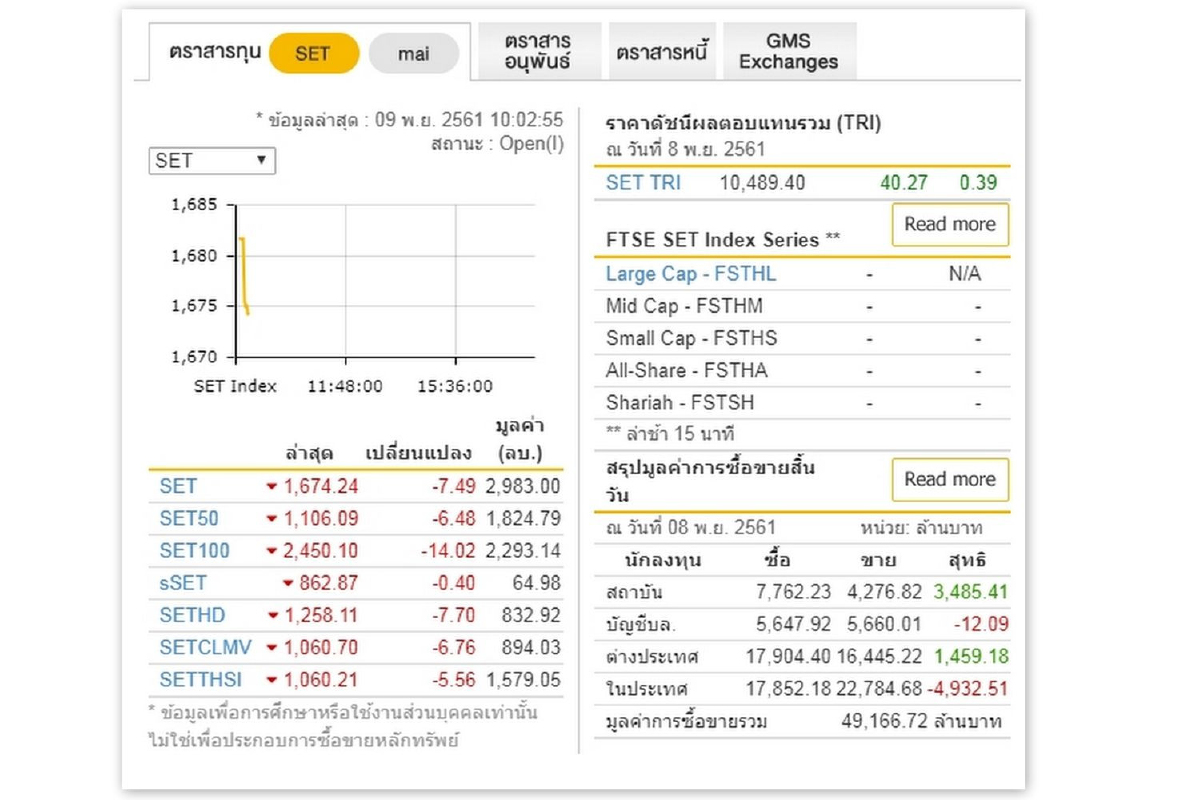1200x800 pixels.
Task: Click the บัญชีบล. net value -12.09
Action: 982,625
